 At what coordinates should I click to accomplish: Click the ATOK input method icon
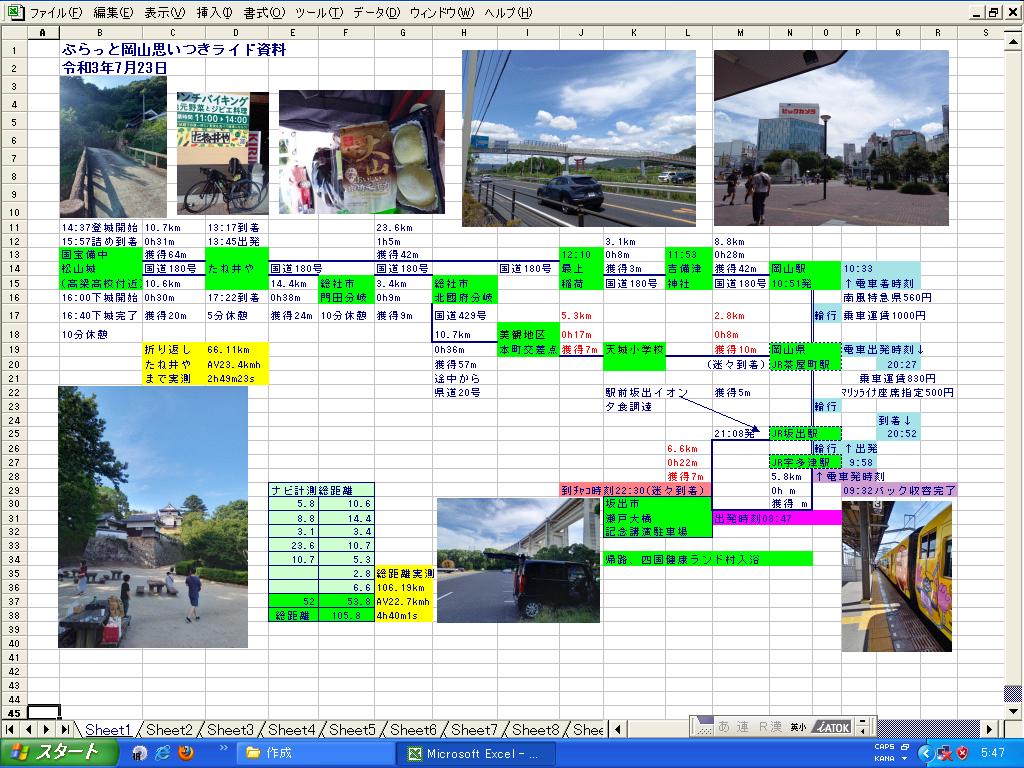[832, 727]
